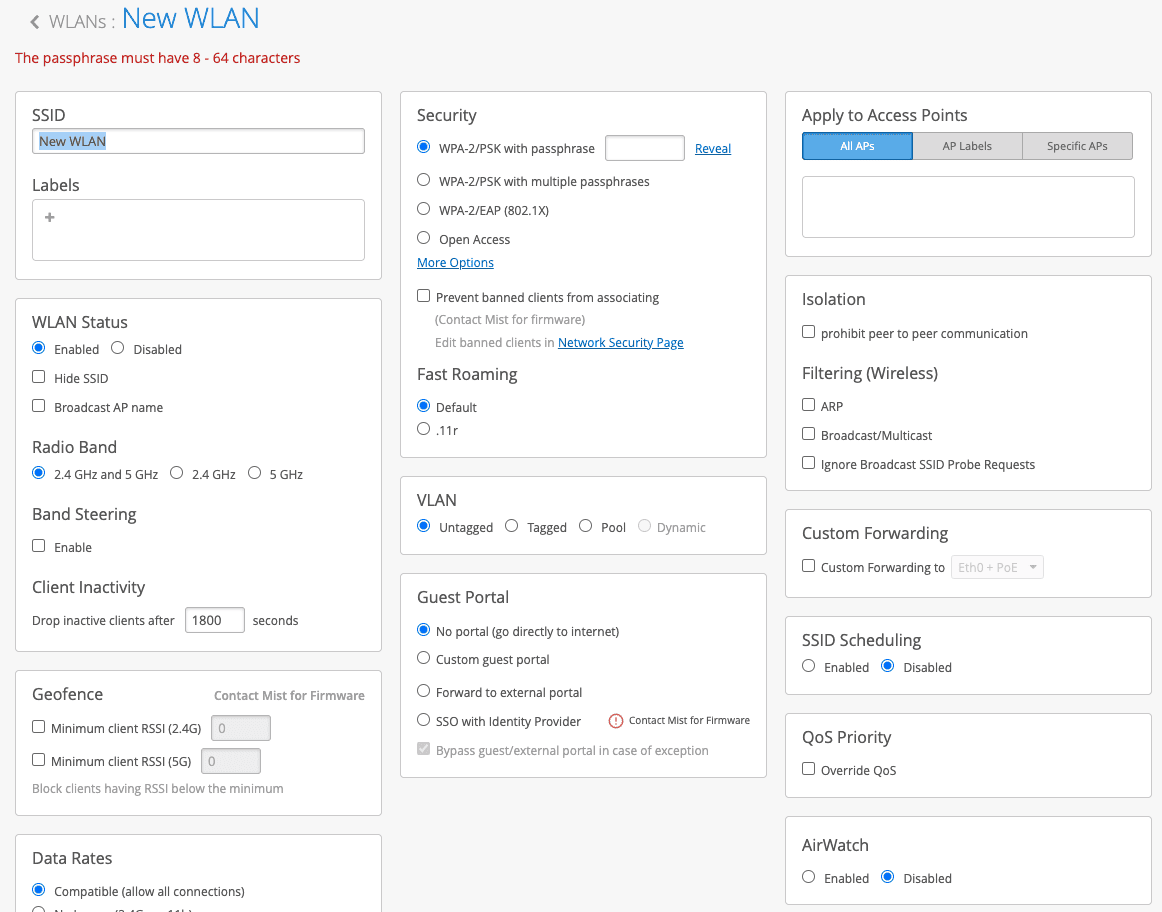This screenshot has width=1162, height=912.
Task: Click the back chevron next to WLANs
Action: 35,22
